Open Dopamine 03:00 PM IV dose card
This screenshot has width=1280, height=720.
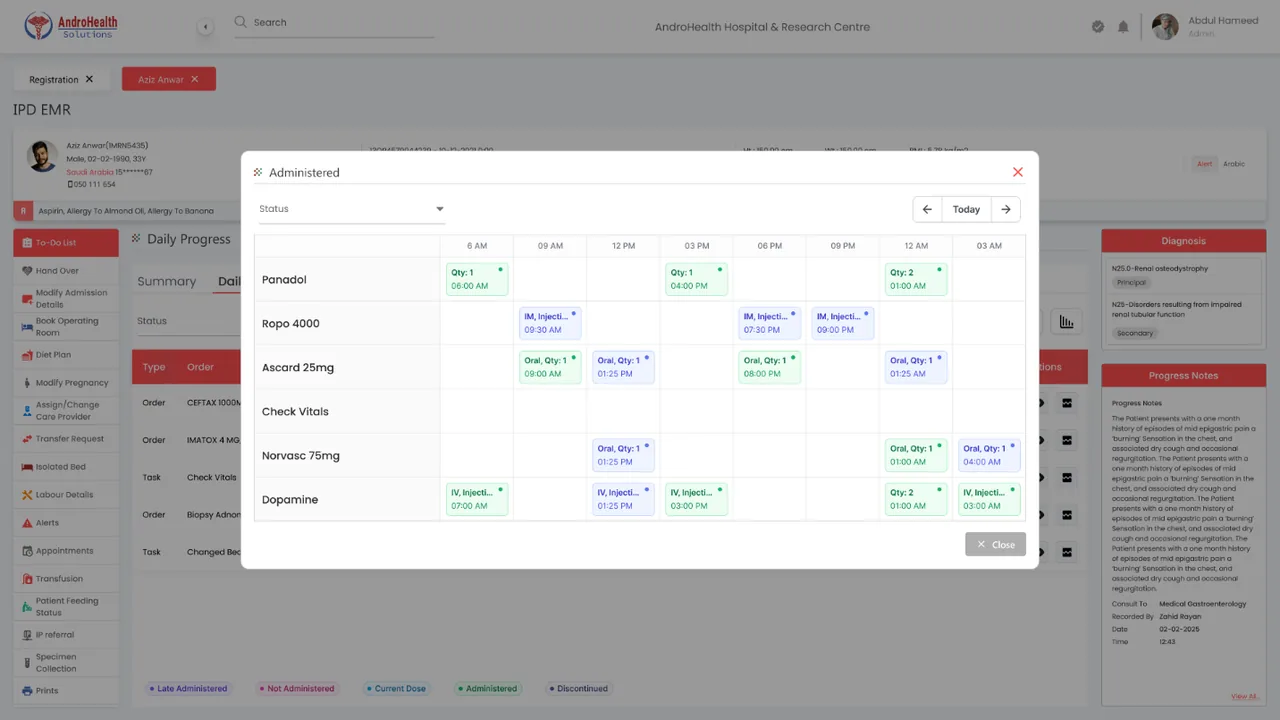point(696,499)
